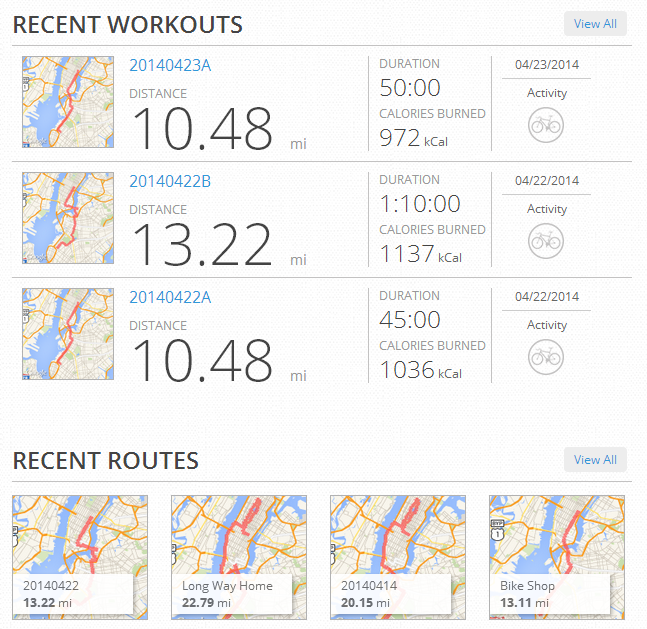This screenshot has width=647, height=629.
Task: Click map thumbnail of 20140423A workout
Action: pyautogui.click(x=68, y=103)
